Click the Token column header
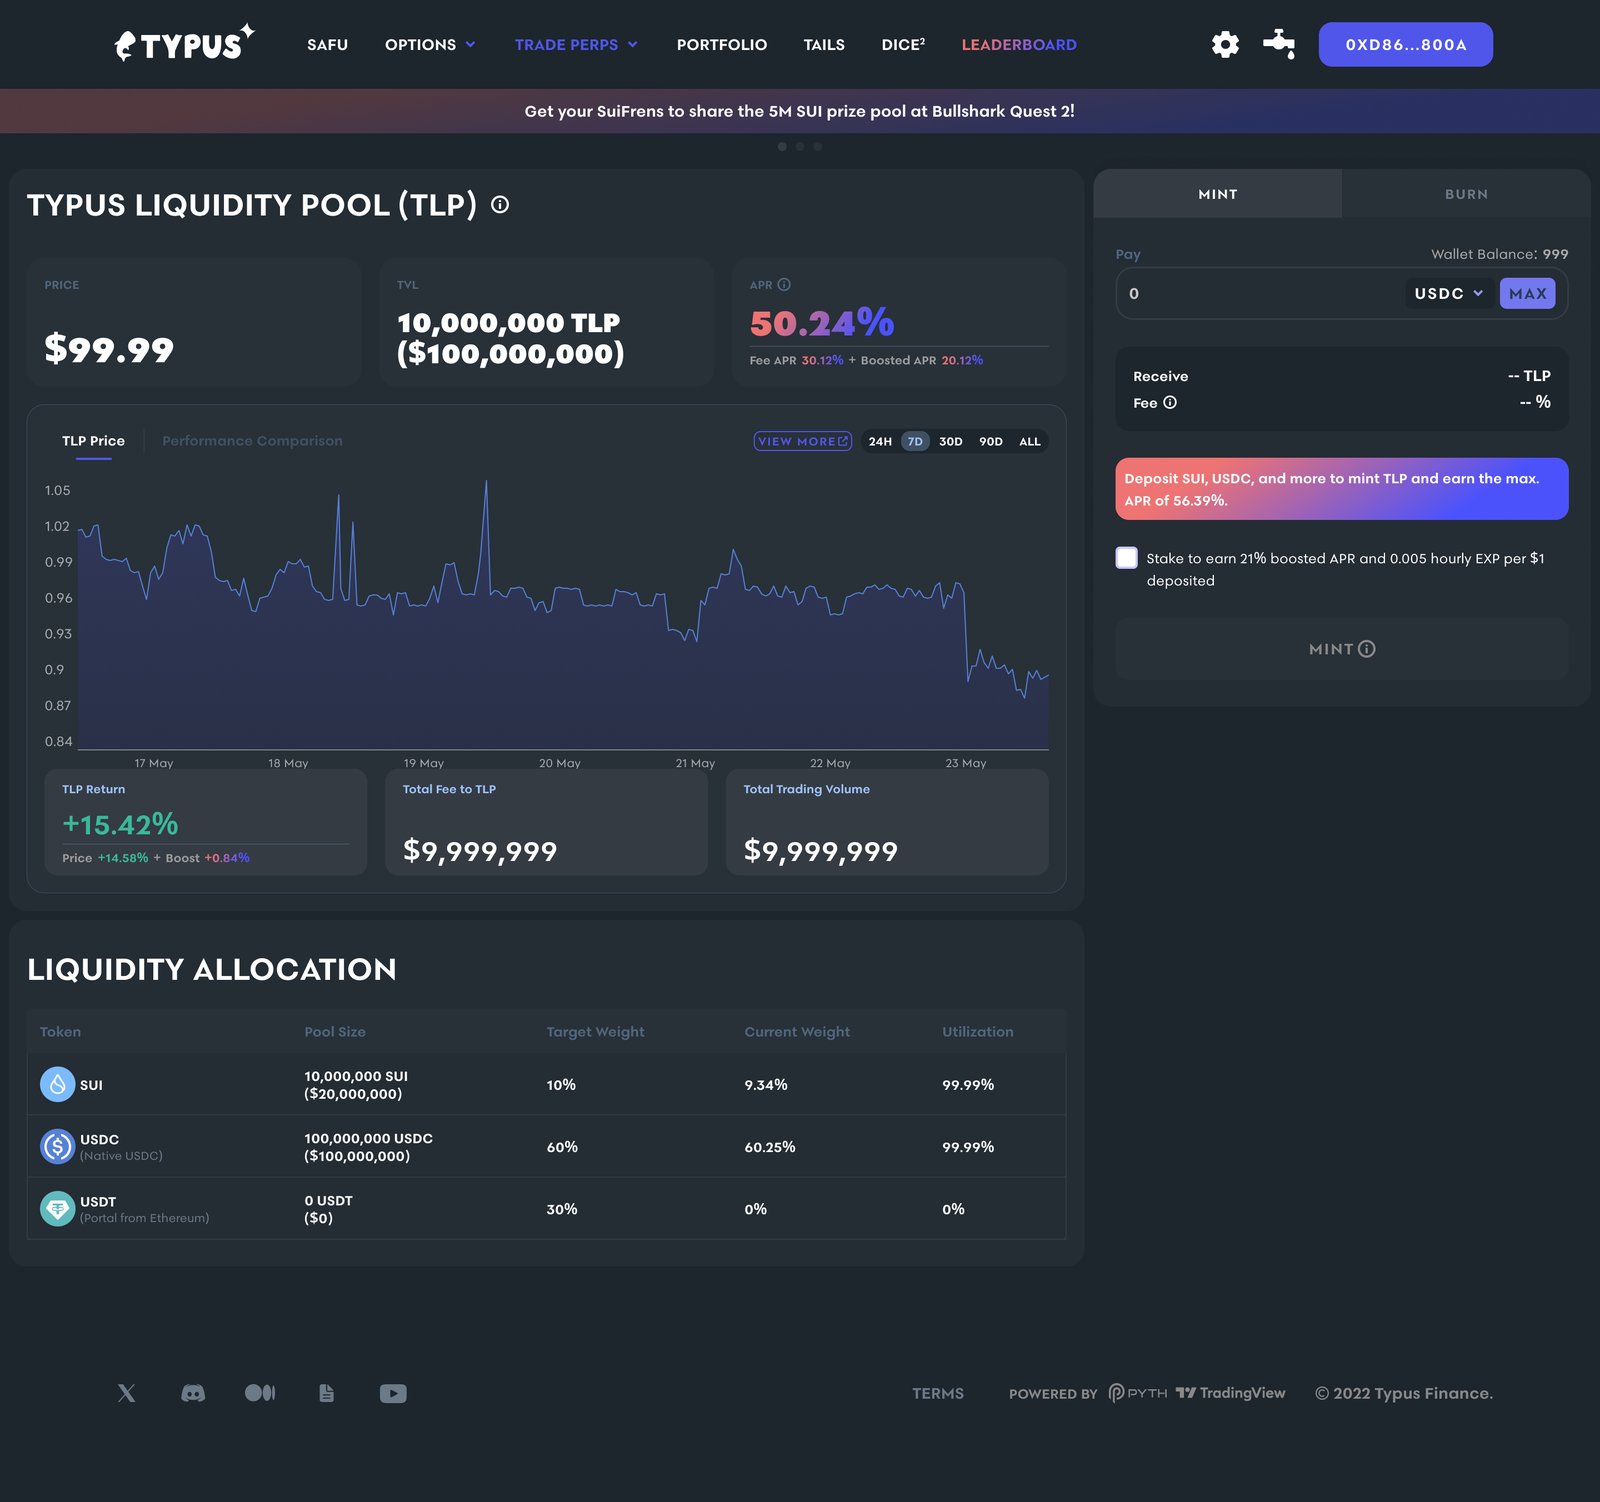 point(60,1031)
